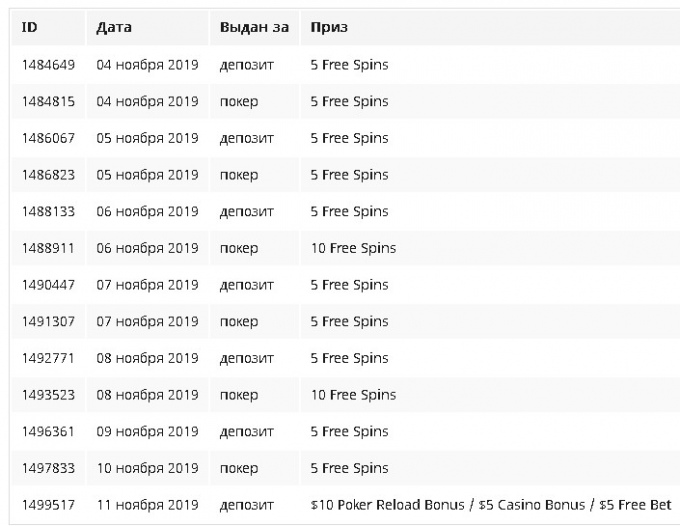Click ID 1492771 cell
This screenshot has height=526, width=680.
point(49,358)
